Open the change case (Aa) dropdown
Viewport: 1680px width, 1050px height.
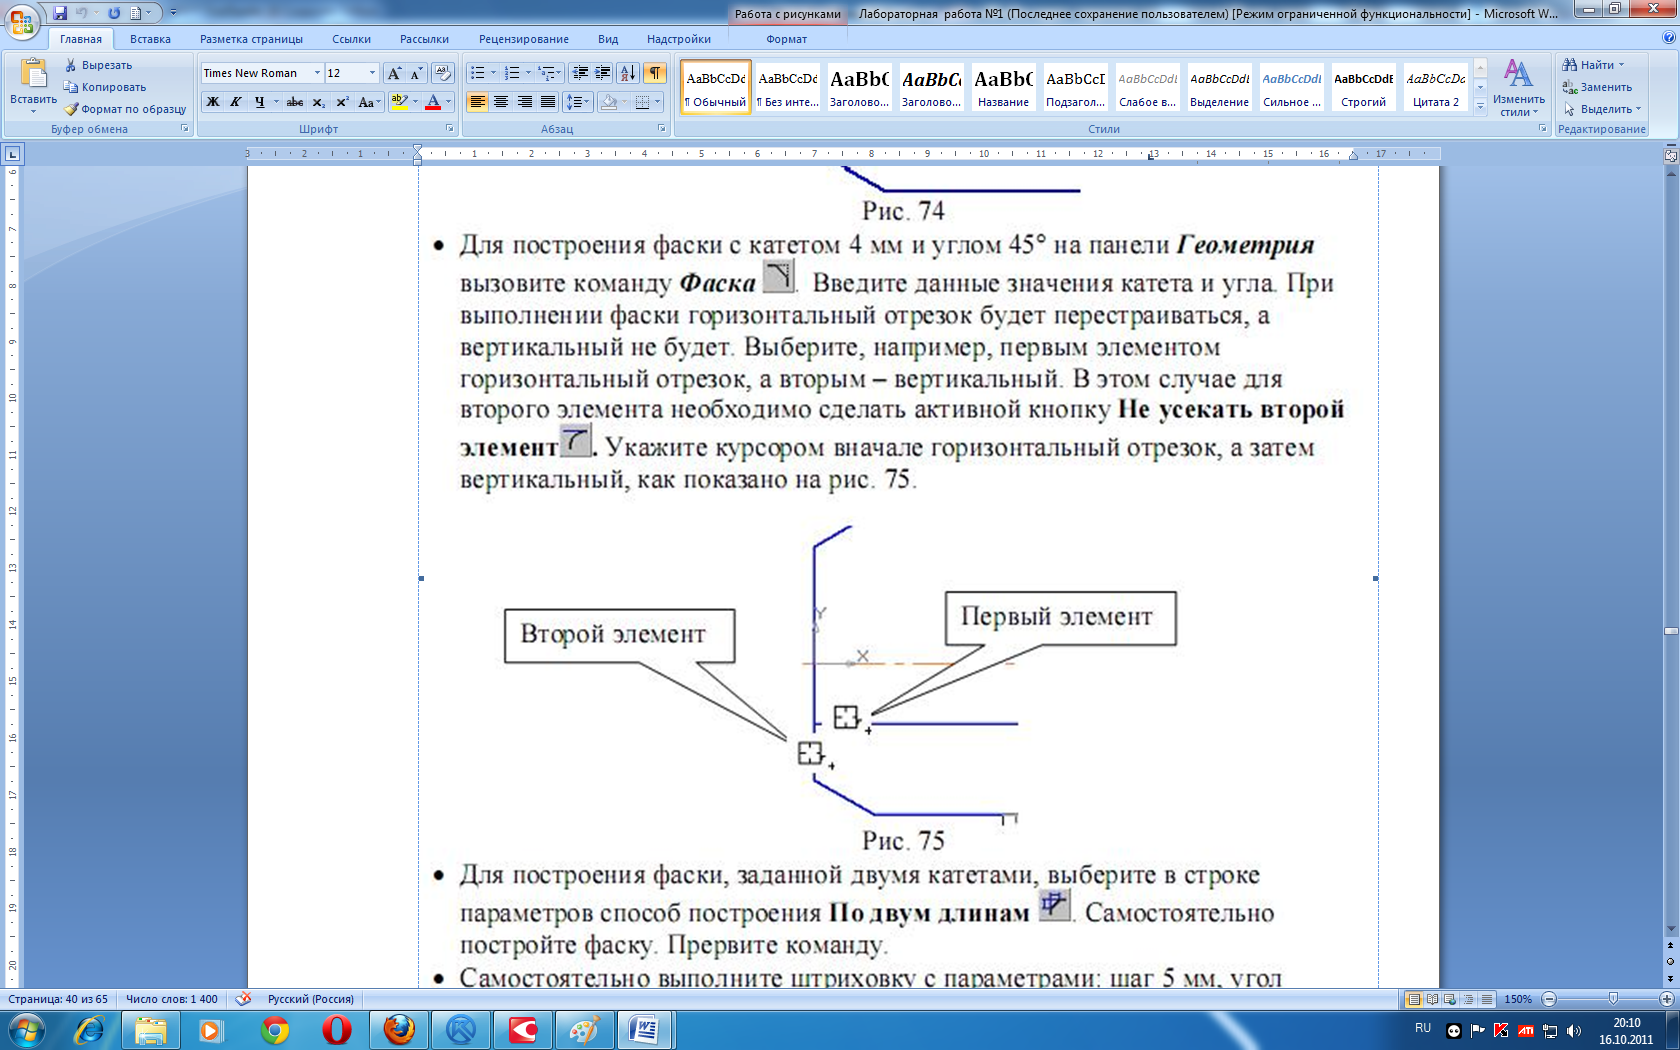(x=369, y=102)
